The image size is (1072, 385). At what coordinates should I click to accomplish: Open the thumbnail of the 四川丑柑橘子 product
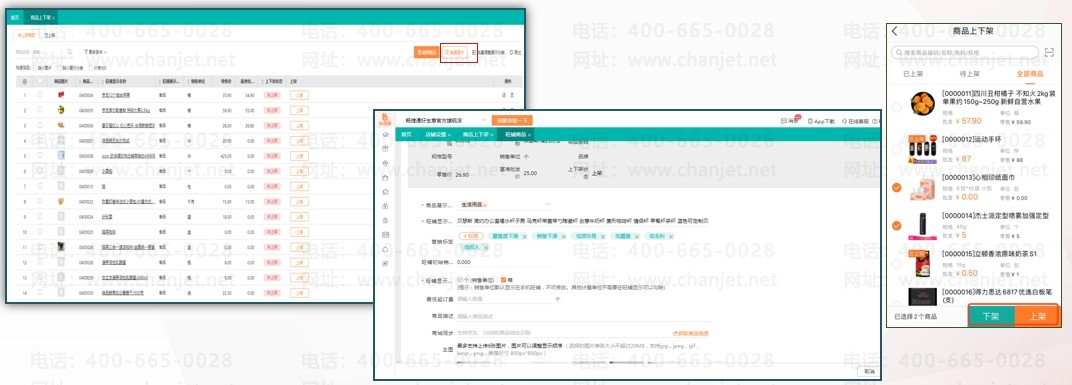coord(923,104)
